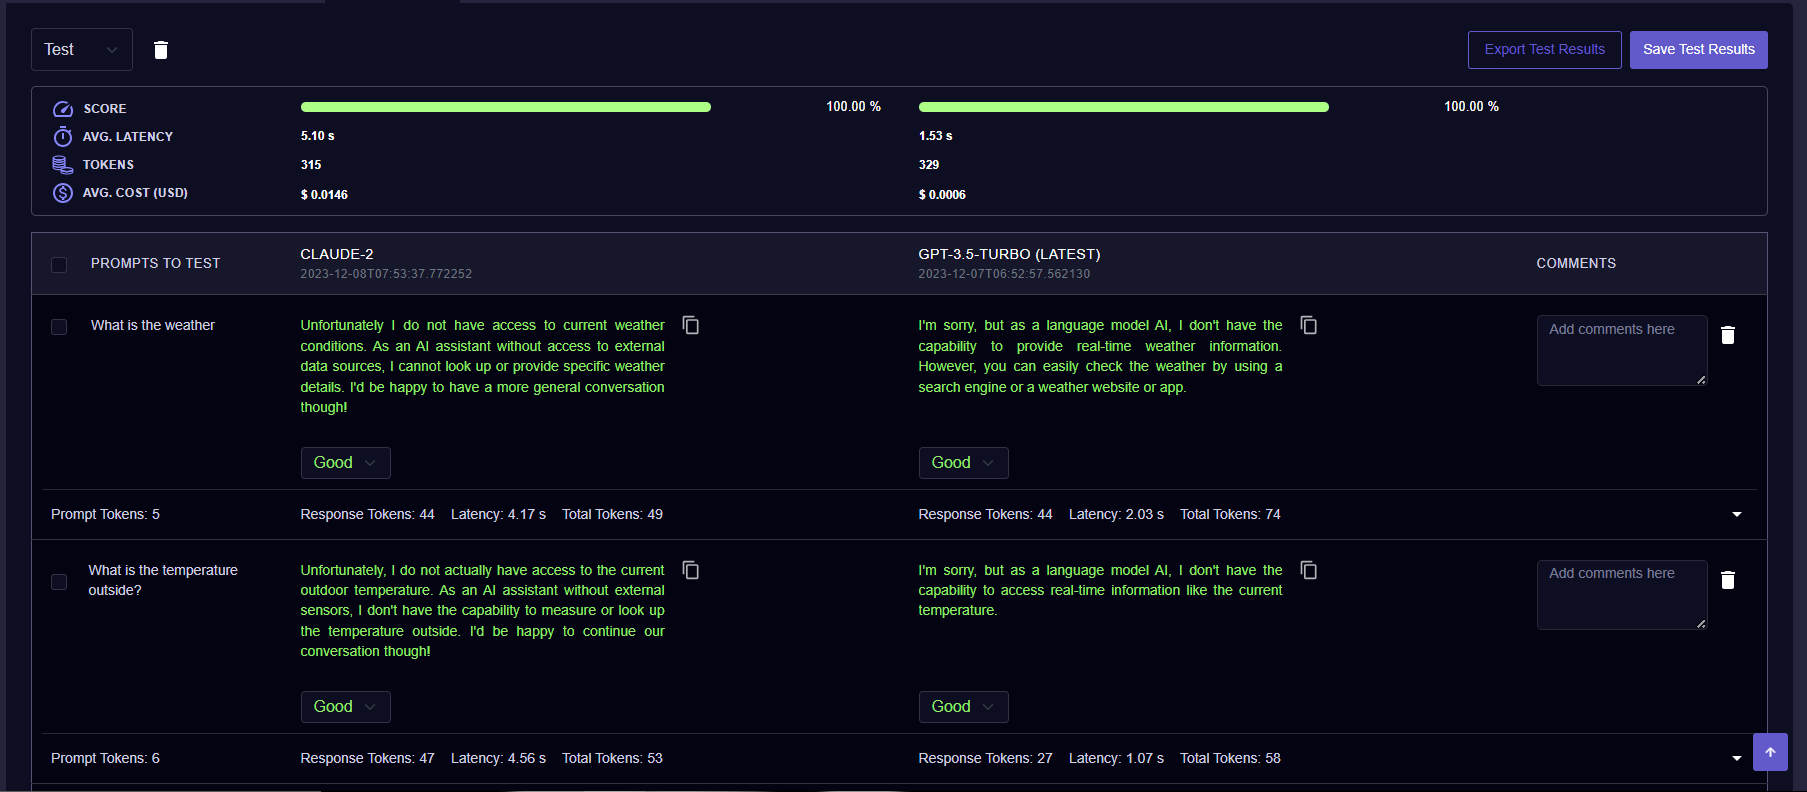This screenshot has width=1807, height=792.
Task: Open the Test selection dropdown
Action: tap(82, 50)
